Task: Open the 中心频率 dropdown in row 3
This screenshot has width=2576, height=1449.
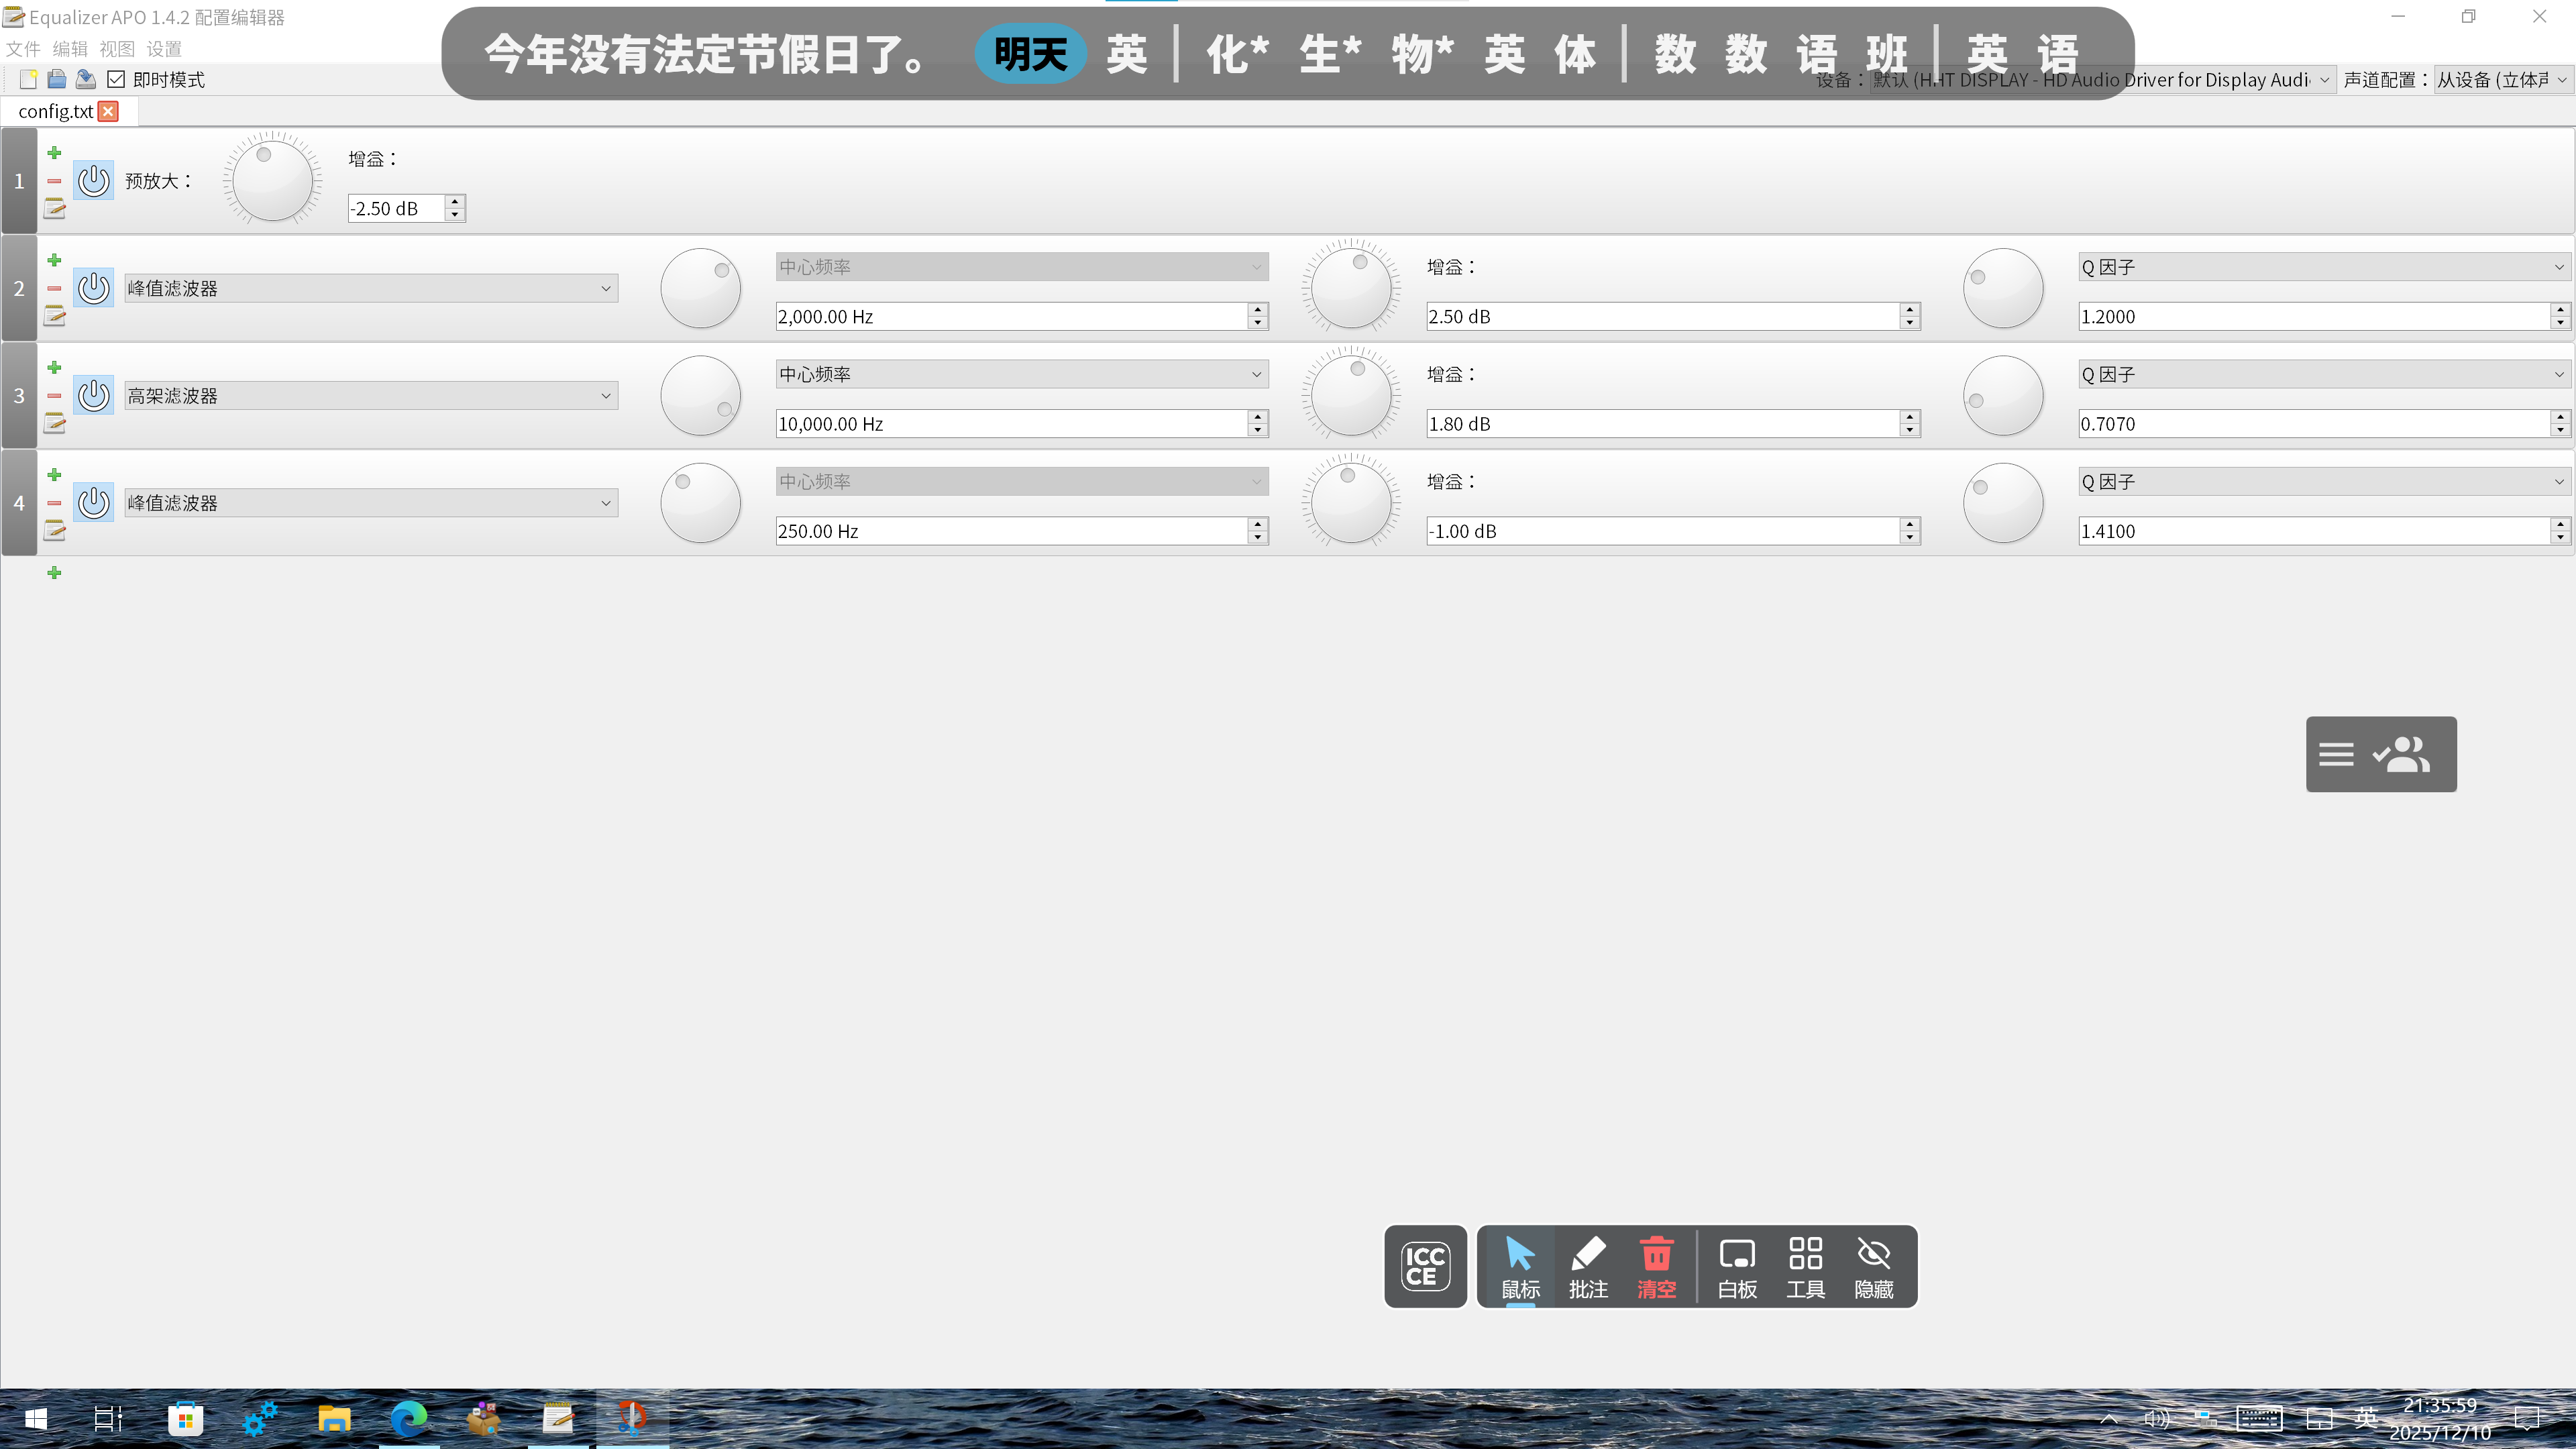Action: pos(1021,374)
